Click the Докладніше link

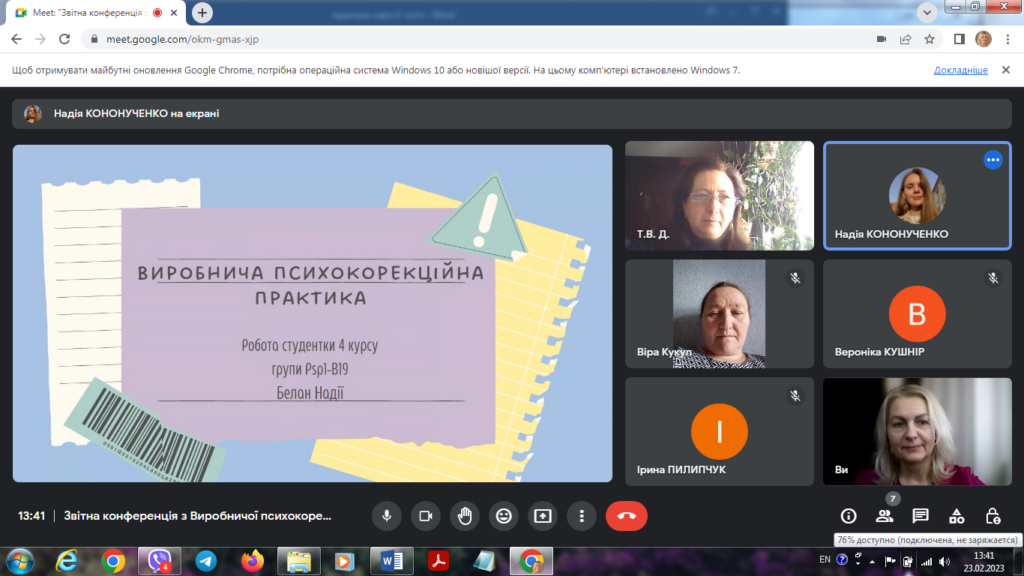pyautogui.click(x=960, y=71)
